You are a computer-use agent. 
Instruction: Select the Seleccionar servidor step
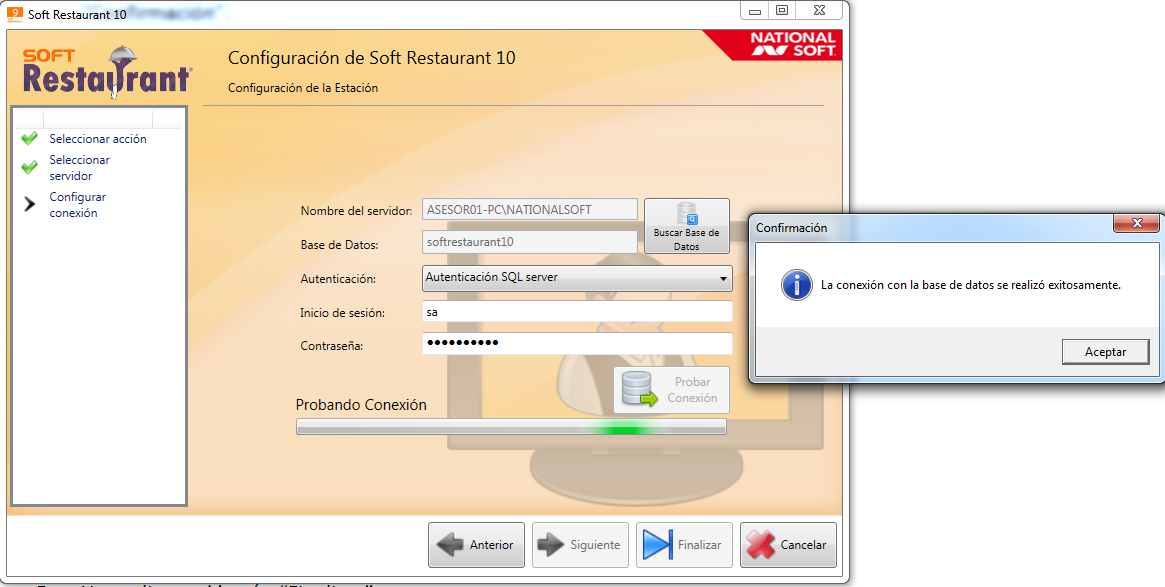point(79,167)
